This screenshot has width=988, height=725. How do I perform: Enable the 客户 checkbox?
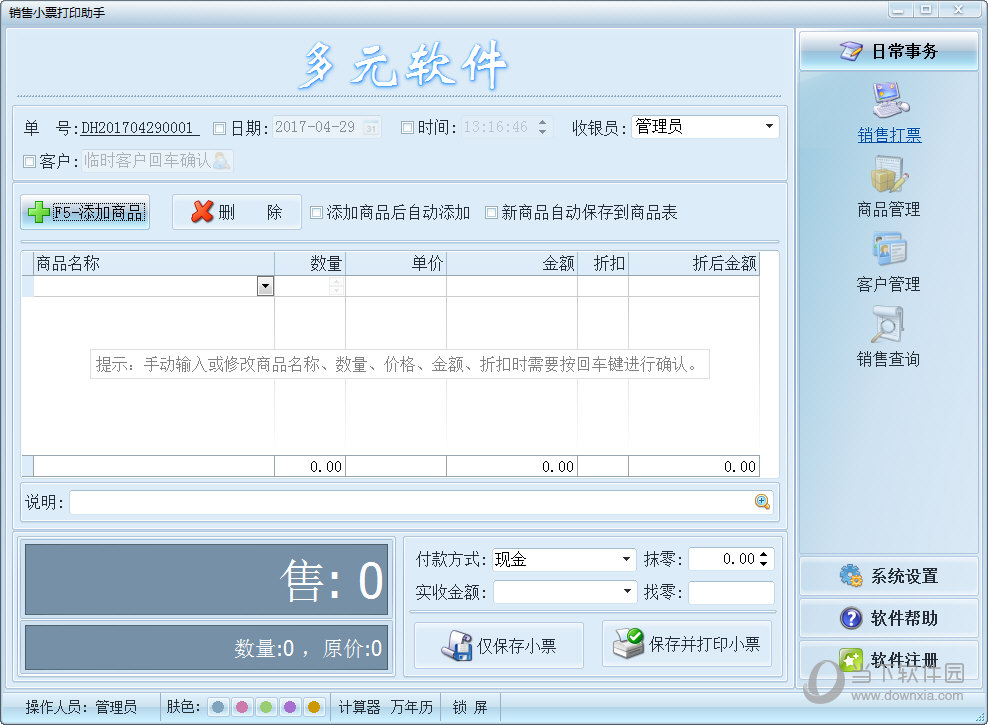pyautogui.click(x=29, y=161)
